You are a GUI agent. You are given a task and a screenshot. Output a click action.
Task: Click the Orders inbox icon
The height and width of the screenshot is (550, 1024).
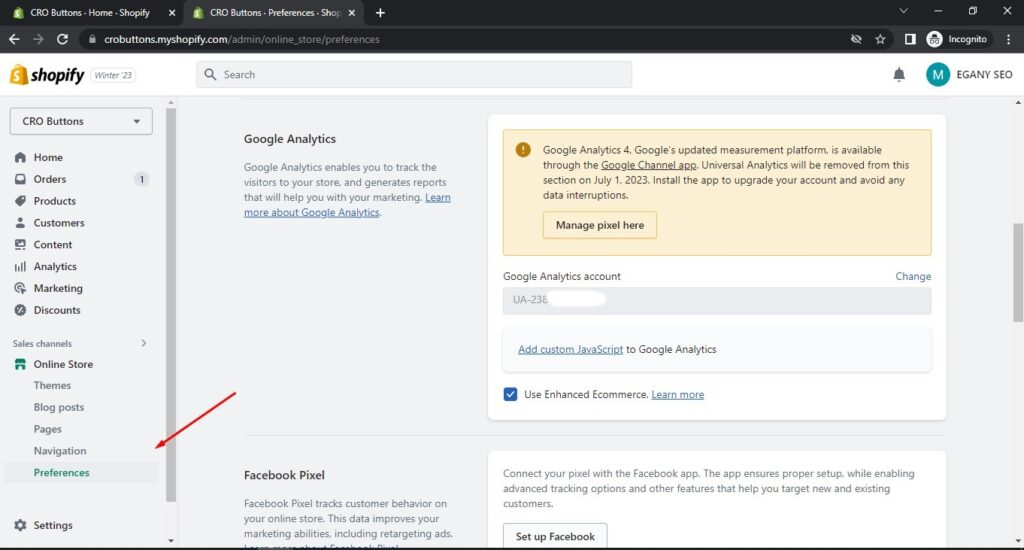tap(20, 179)
